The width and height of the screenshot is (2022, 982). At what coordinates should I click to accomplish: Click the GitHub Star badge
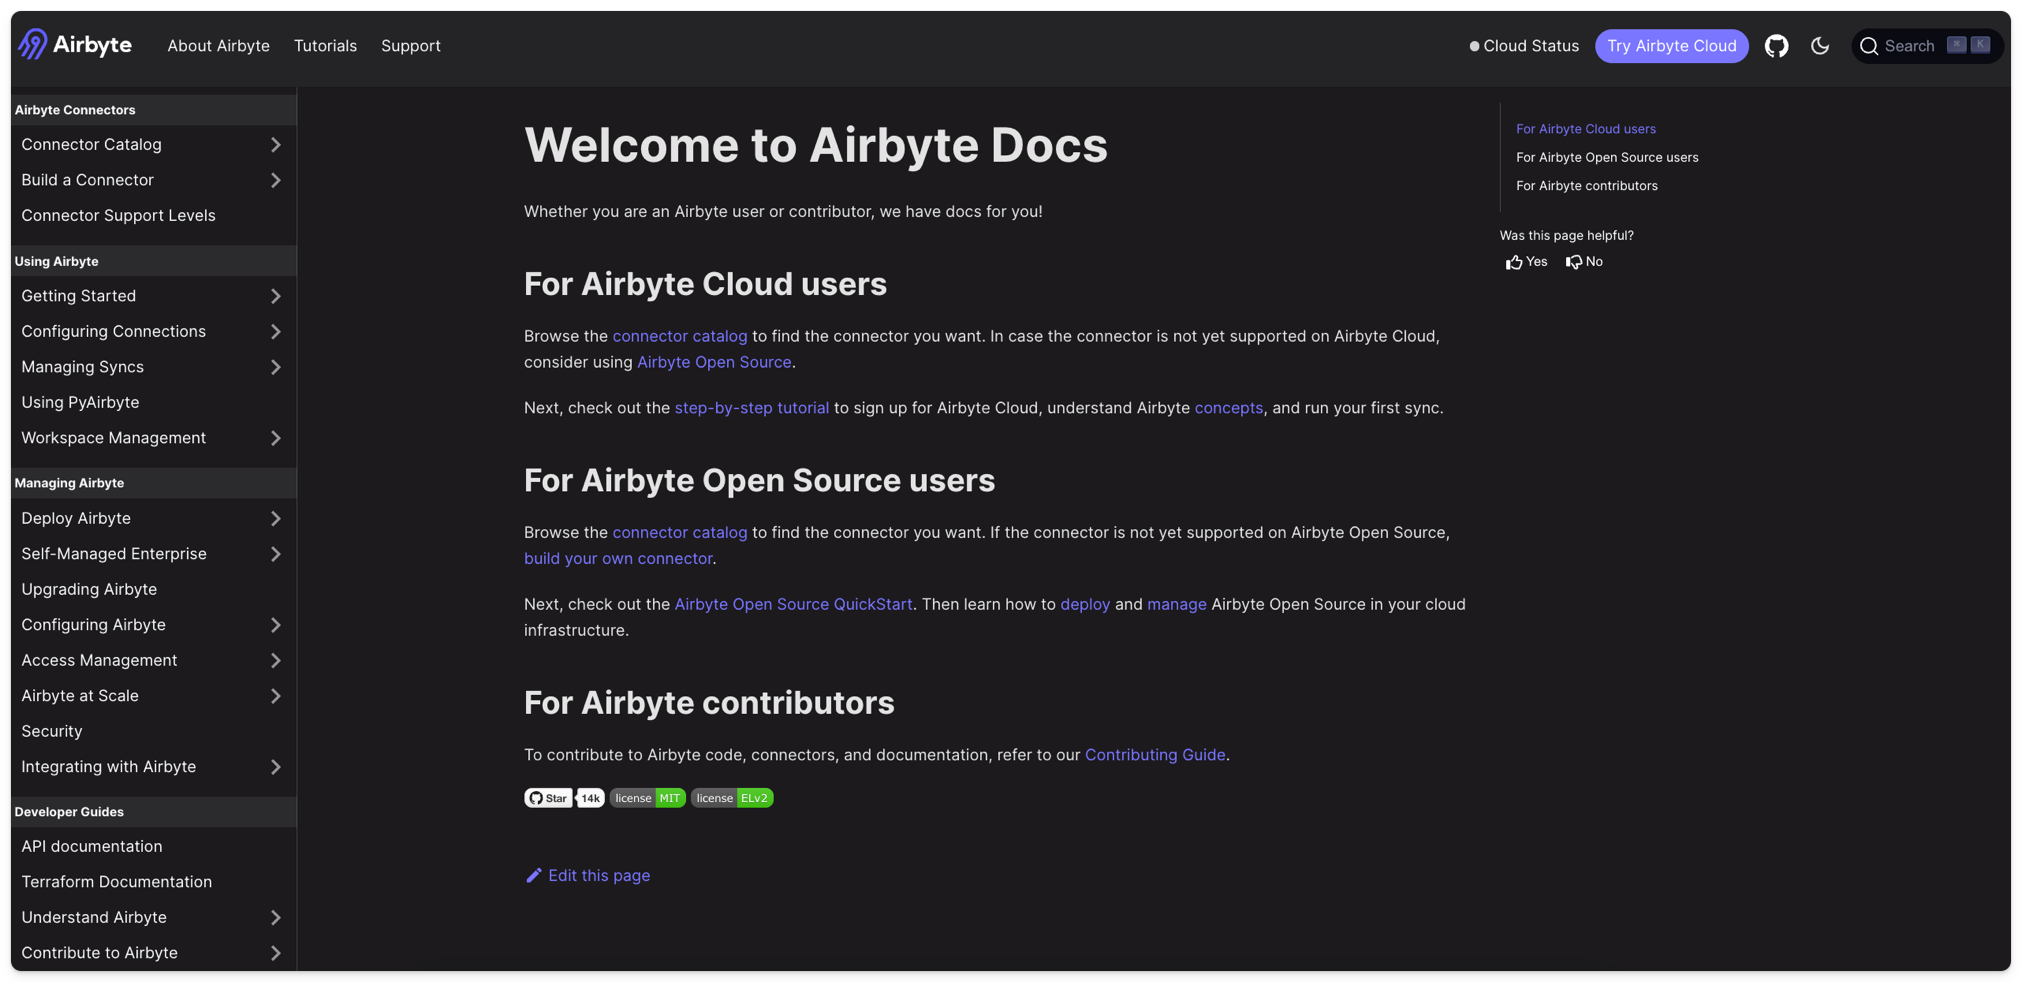tap(548, 798)
